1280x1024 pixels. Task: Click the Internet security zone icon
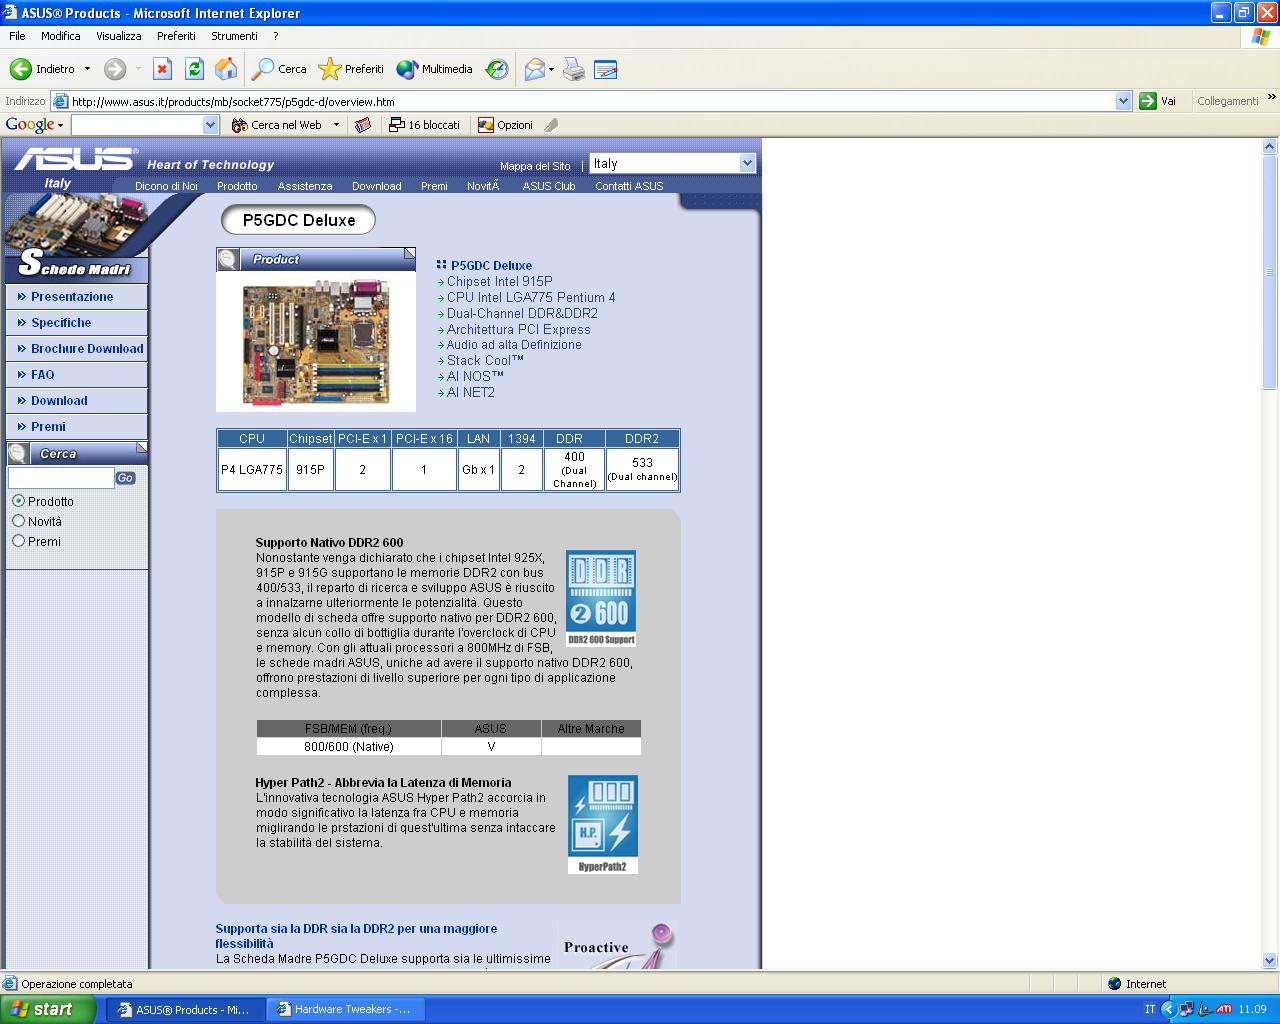pos(1115,984)
